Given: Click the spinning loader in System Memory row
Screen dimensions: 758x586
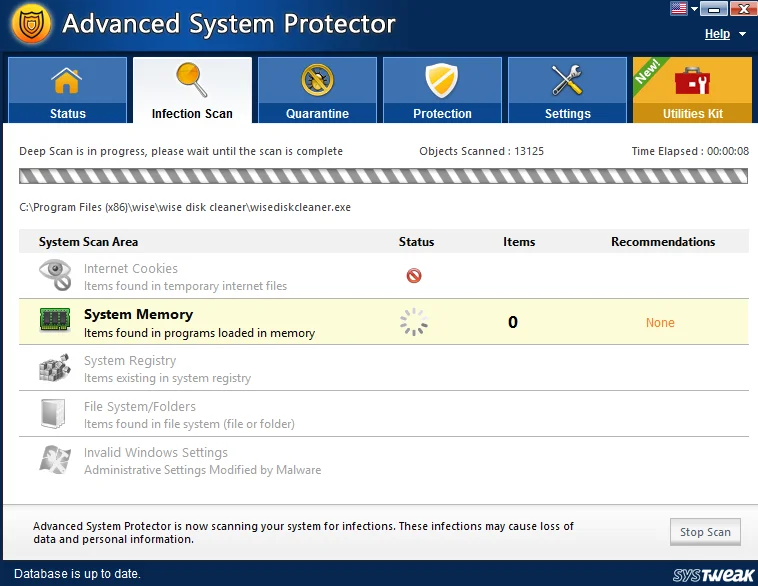Looking at the screenshot, I should 414,322.
